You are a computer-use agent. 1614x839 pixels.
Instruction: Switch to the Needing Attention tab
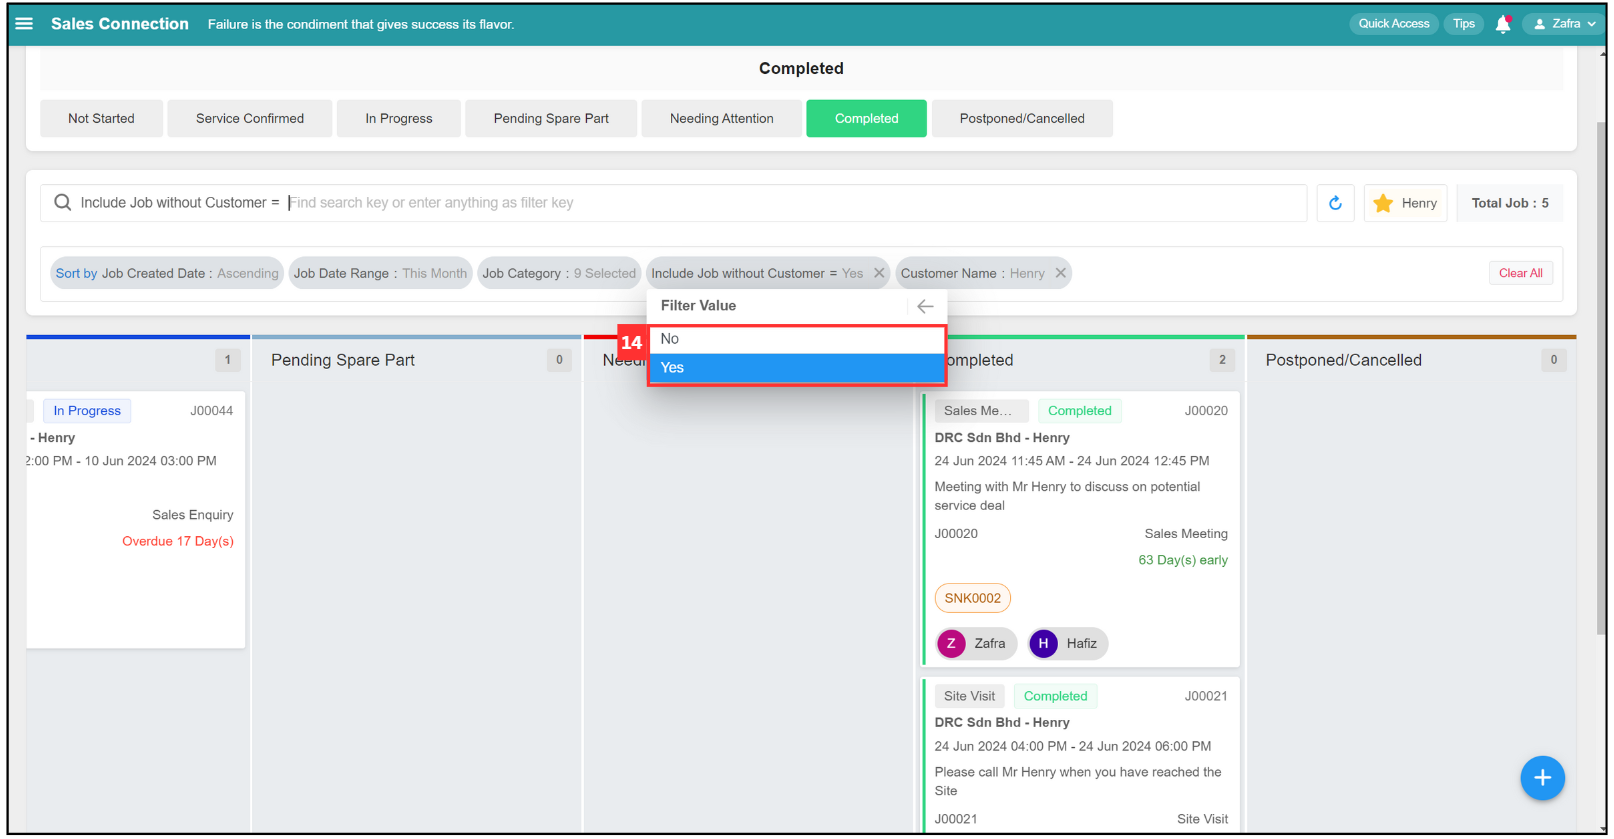[722, 118]
